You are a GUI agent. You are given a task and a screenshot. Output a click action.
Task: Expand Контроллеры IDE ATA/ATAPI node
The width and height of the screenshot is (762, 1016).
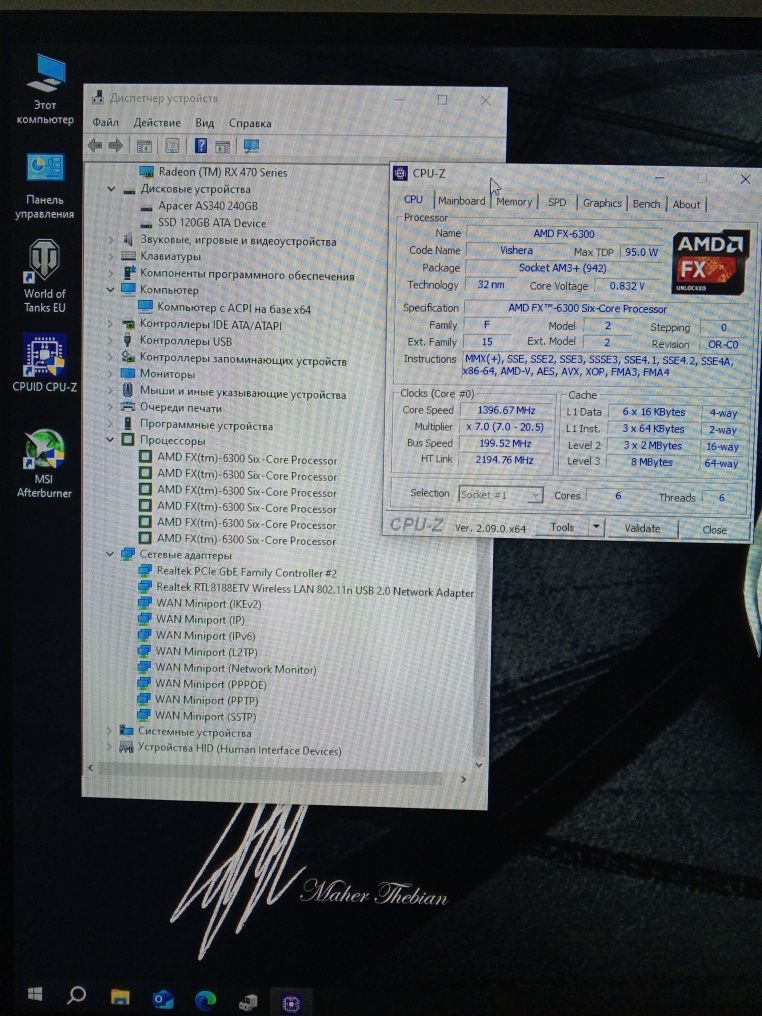pos(110,323)
